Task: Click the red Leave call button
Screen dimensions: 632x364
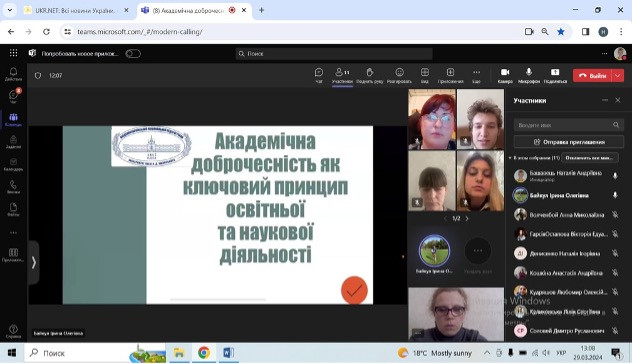Action: click(x=592, y=75)
